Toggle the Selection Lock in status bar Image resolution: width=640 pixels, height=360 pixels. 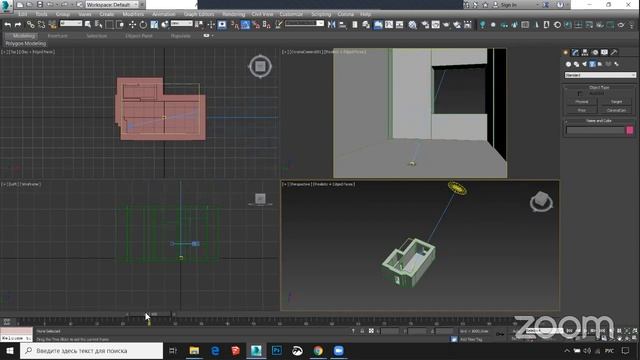pos(362,331)
